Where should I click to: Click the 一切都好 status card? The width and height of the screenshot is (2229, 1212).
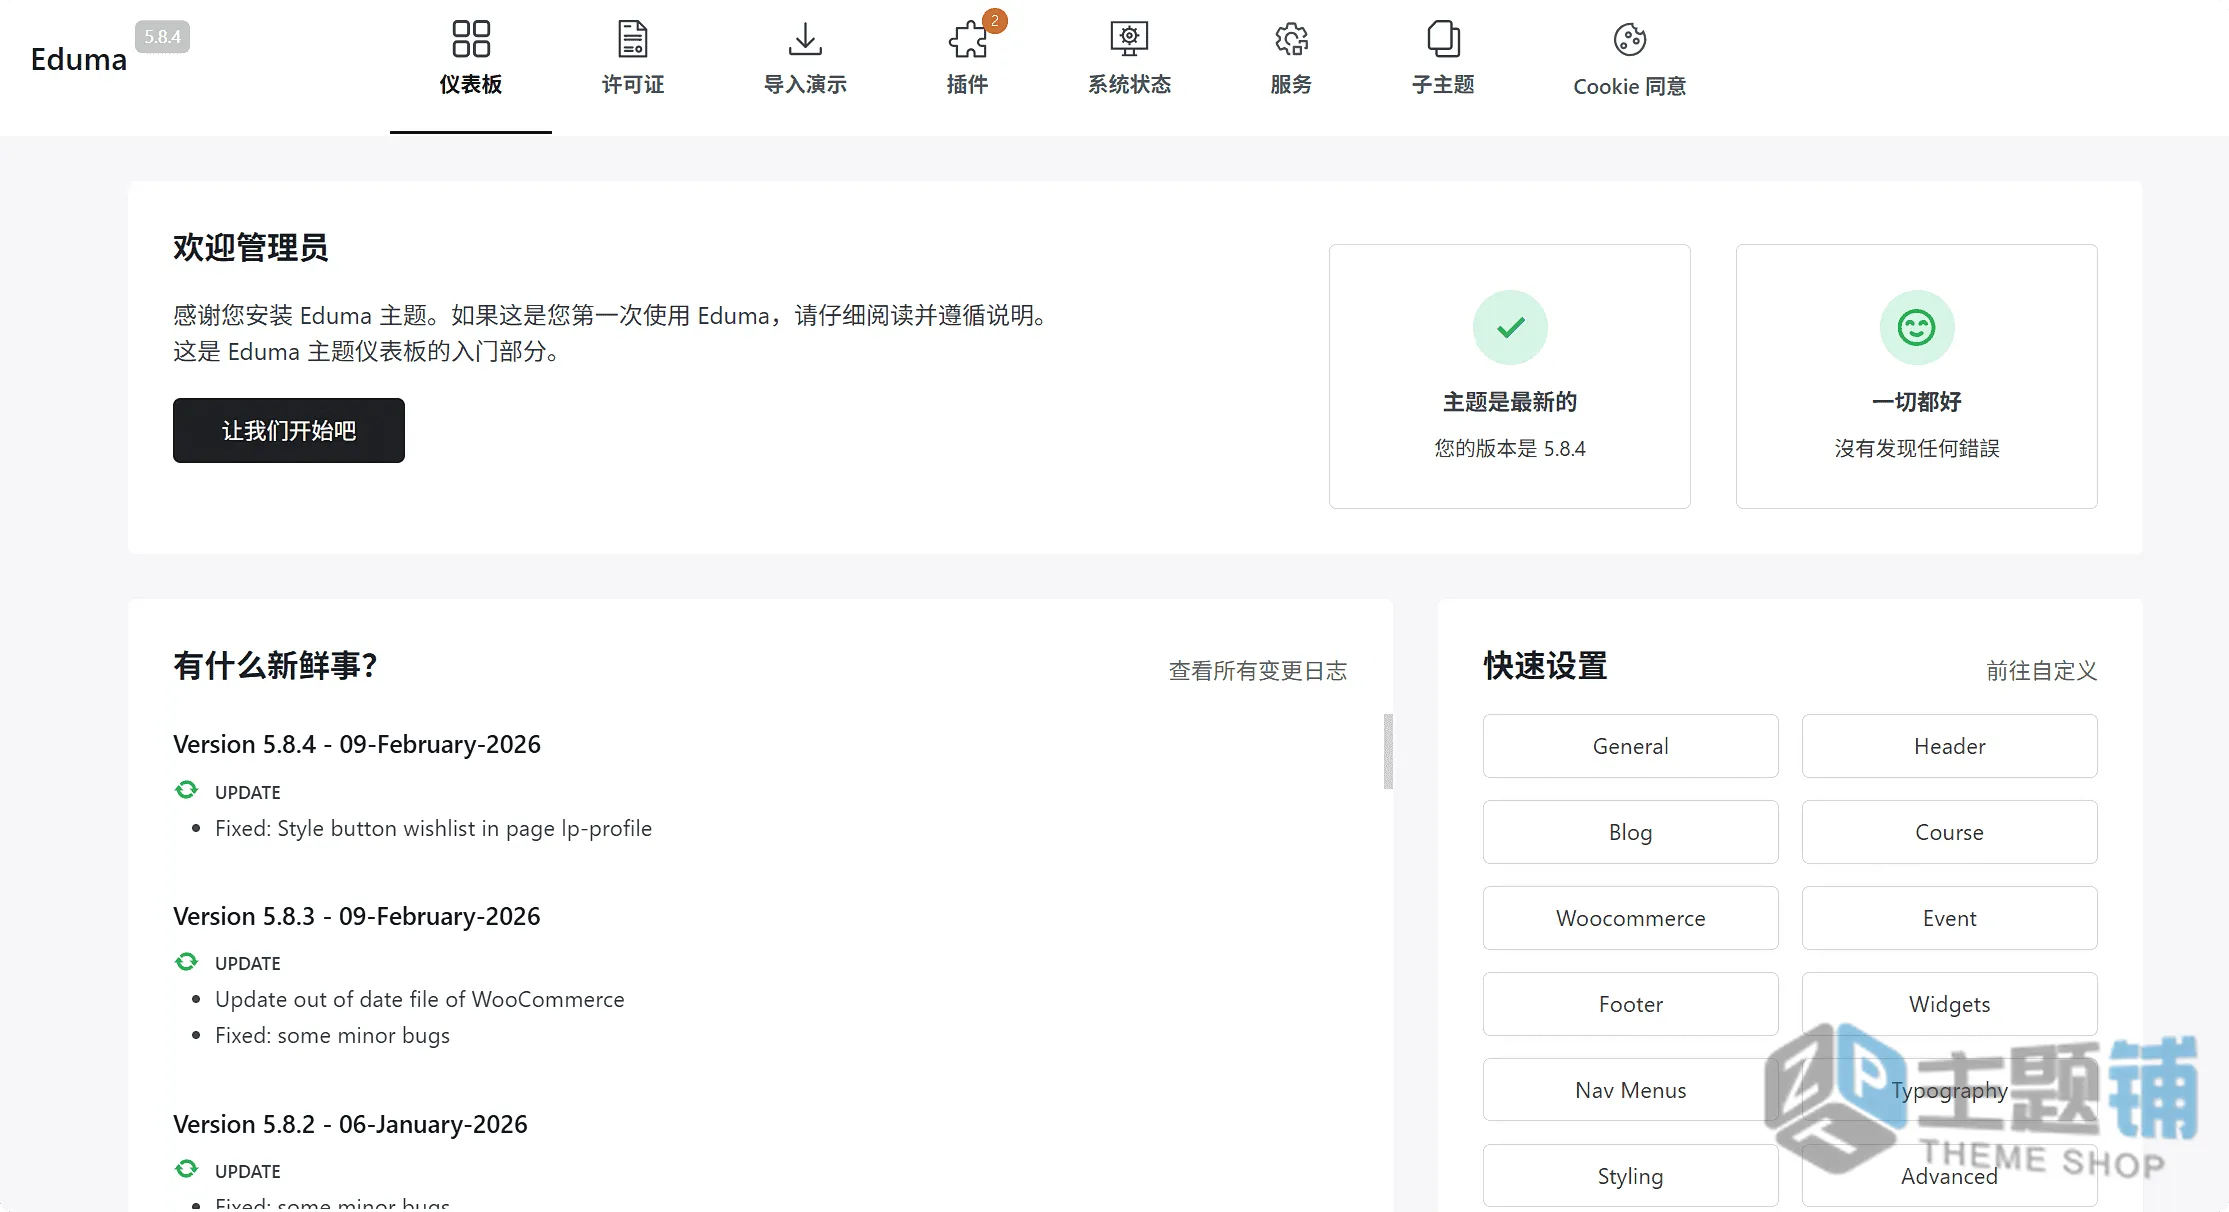(x=1917, y=376)
